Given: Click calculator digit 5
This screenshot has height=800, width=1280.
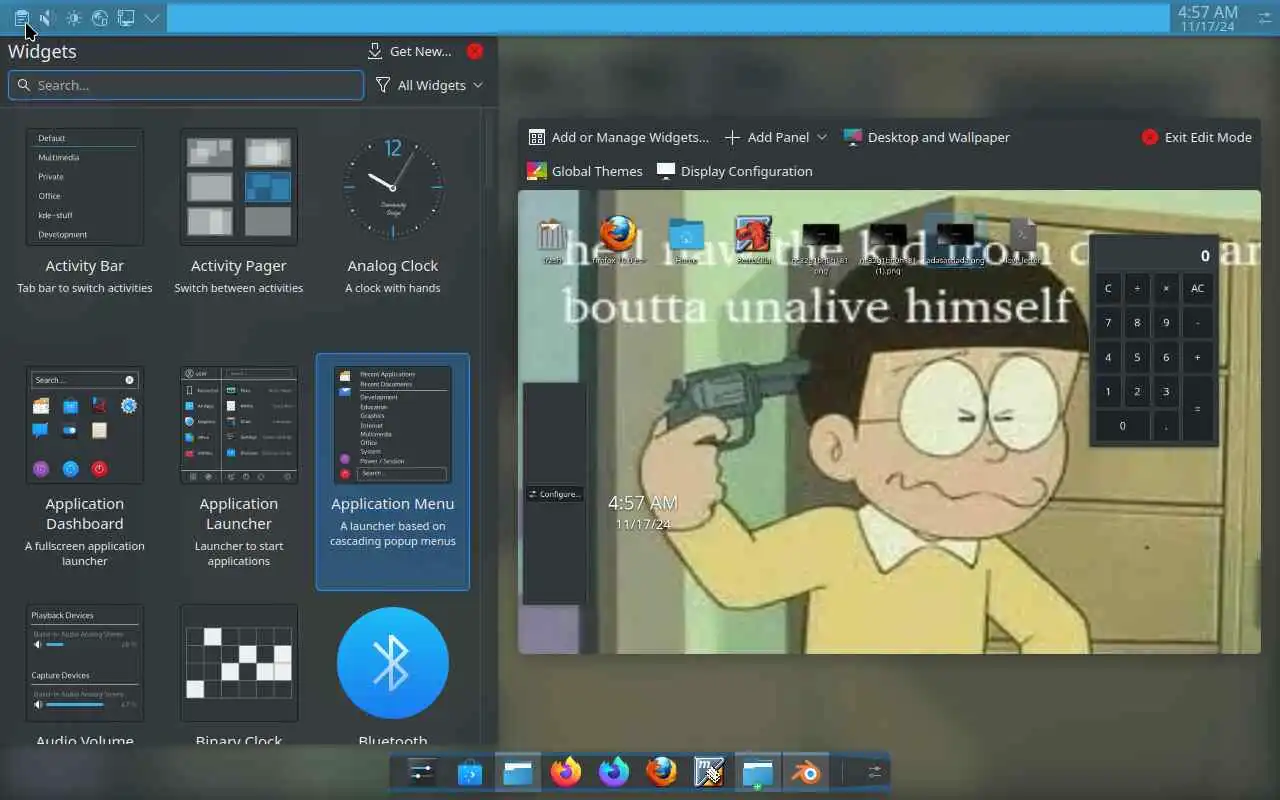Looking at the screenshot, I should (1137, 357).
